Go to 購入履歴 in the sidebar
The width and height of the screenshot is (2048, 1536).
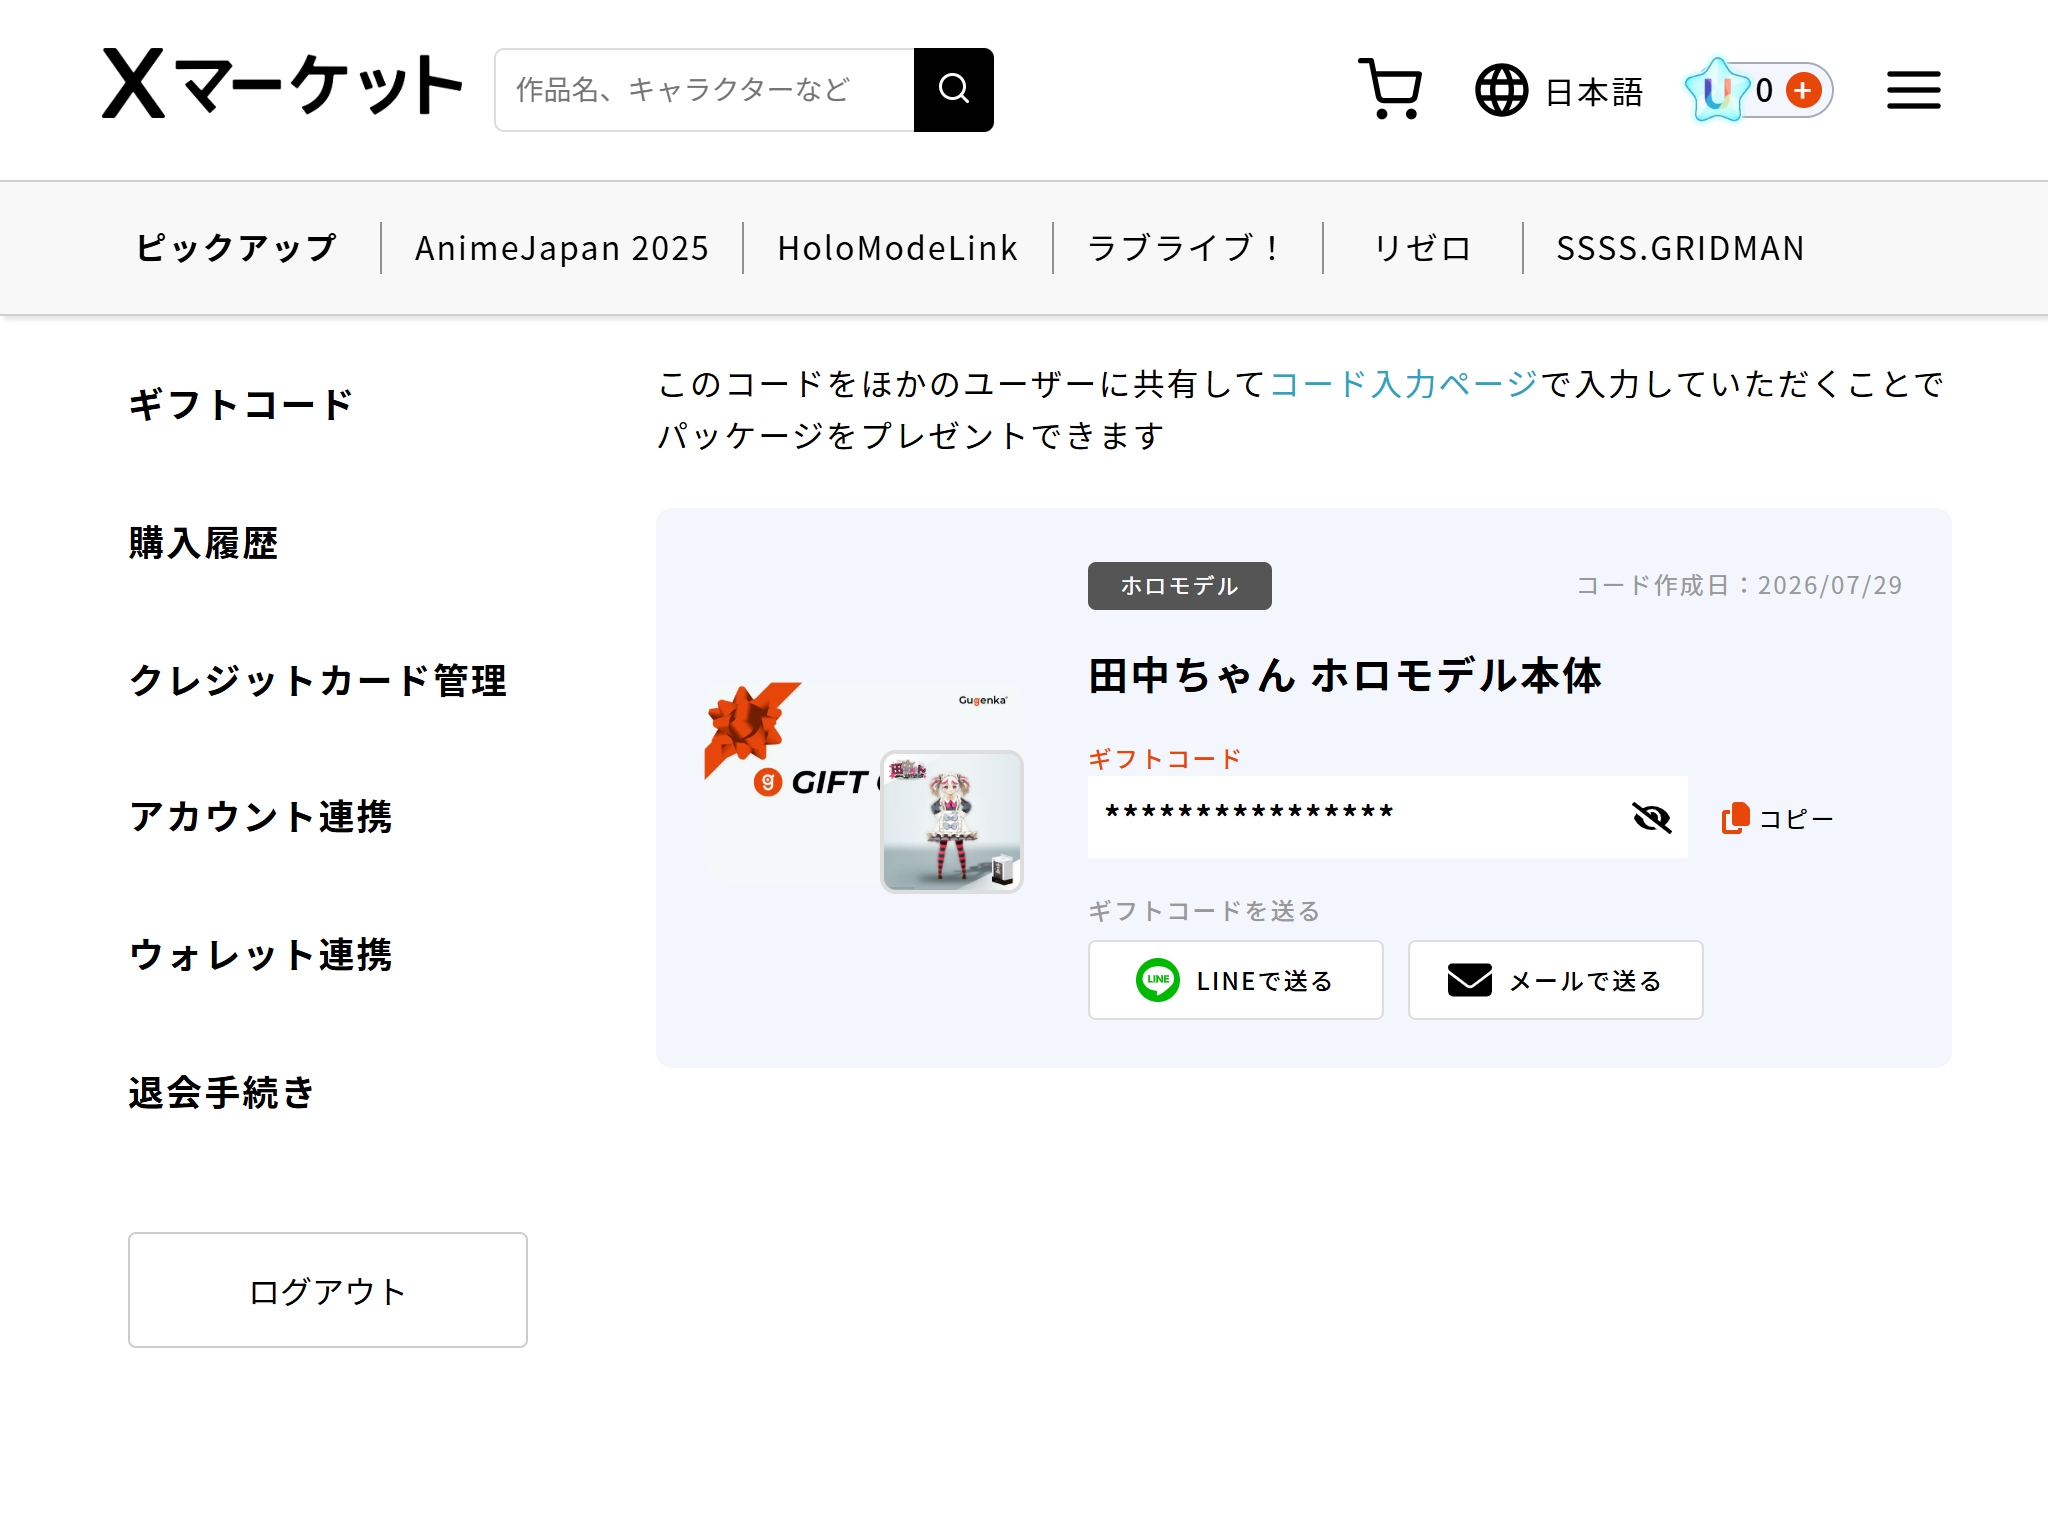click(204, 543)
